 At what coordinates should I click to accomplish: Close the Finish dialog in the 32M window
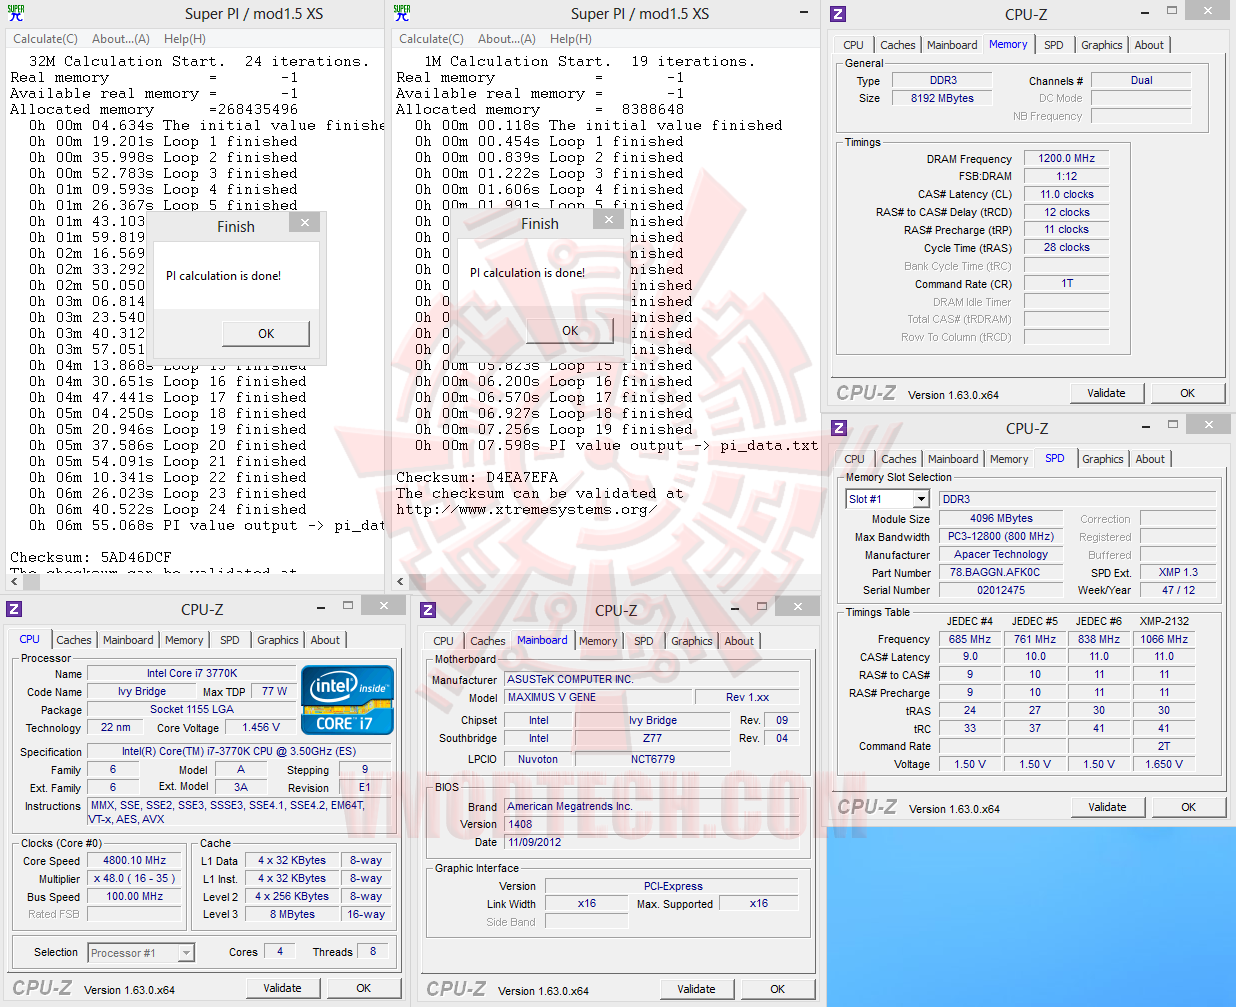point(305,222)
